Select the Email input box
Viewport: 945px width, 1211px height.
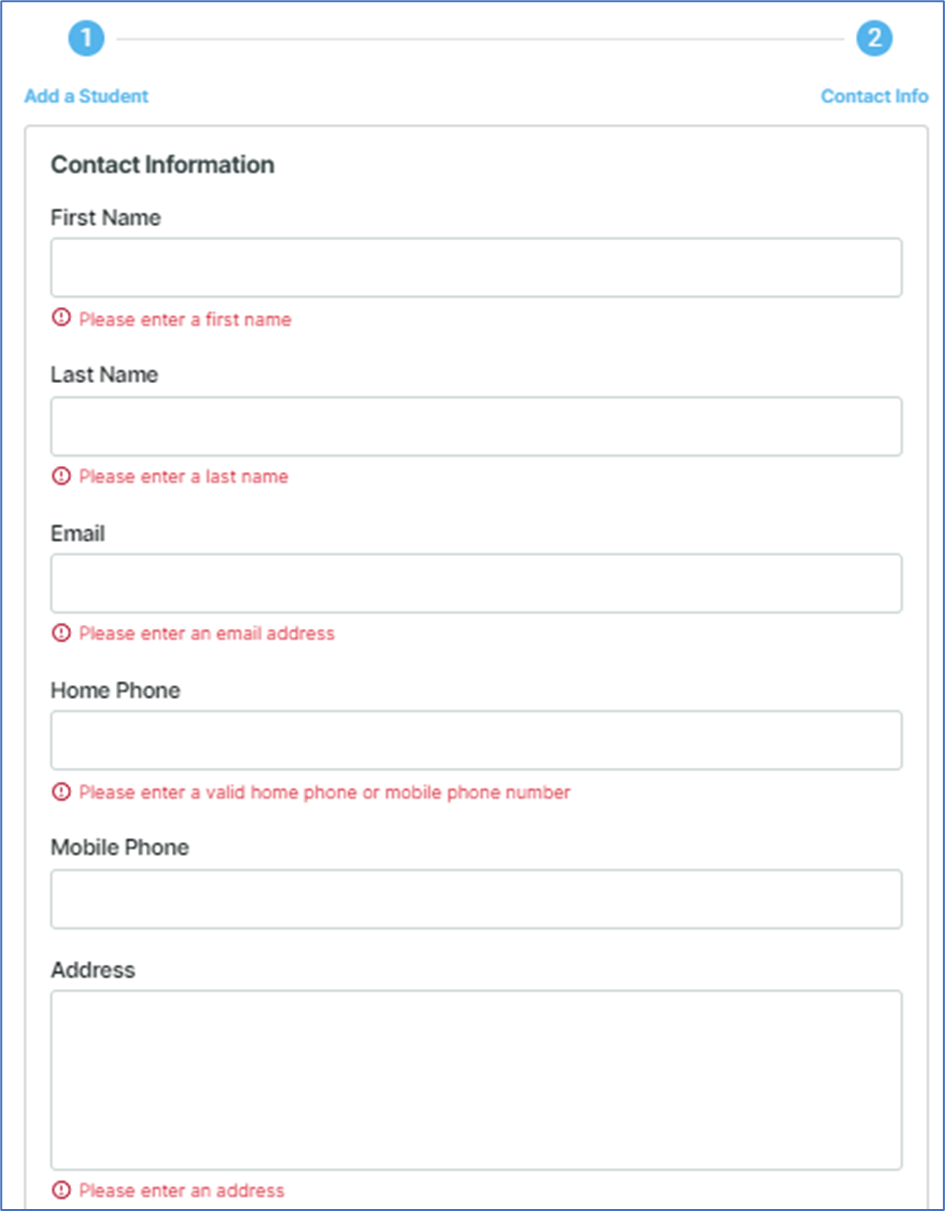476,583
